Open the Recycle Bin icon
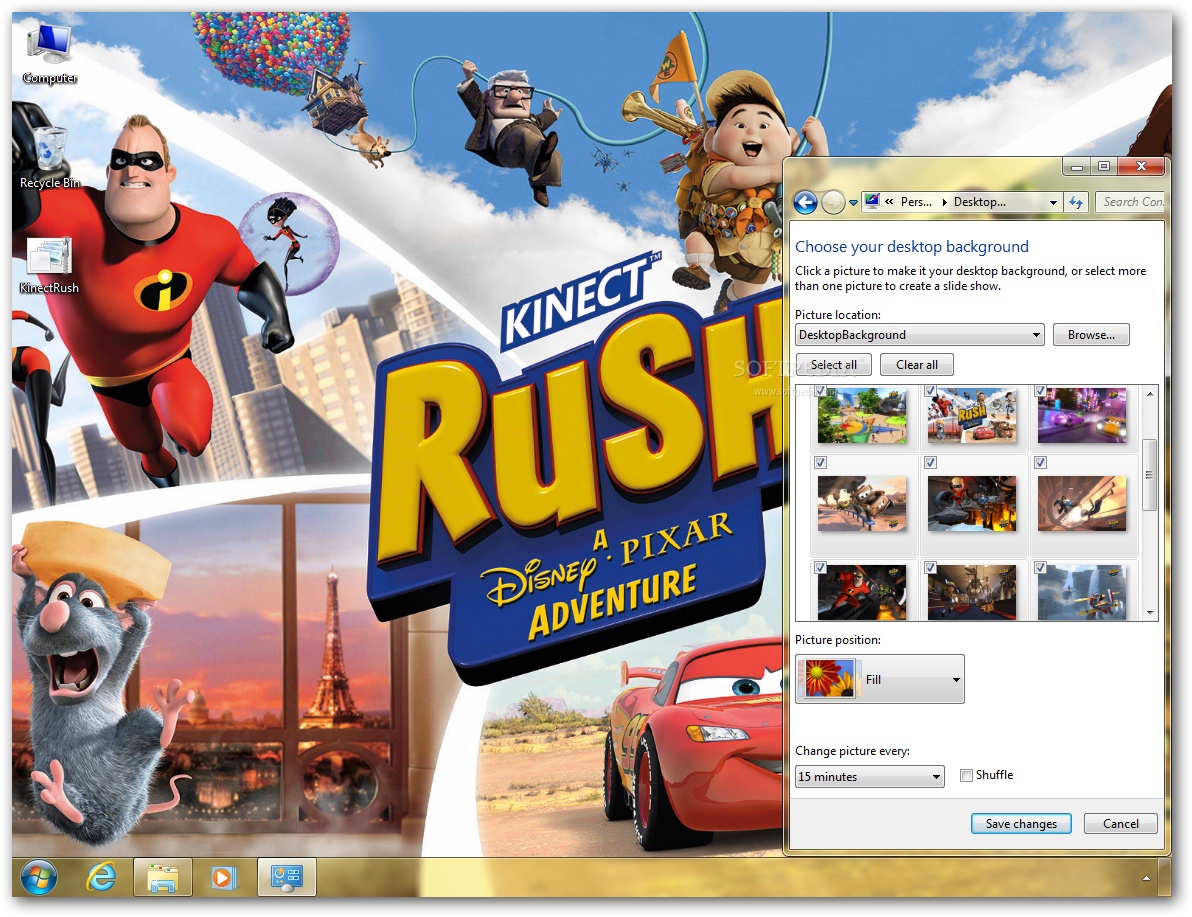Screen dimensions: 1192x917 (x=49, y=157)
